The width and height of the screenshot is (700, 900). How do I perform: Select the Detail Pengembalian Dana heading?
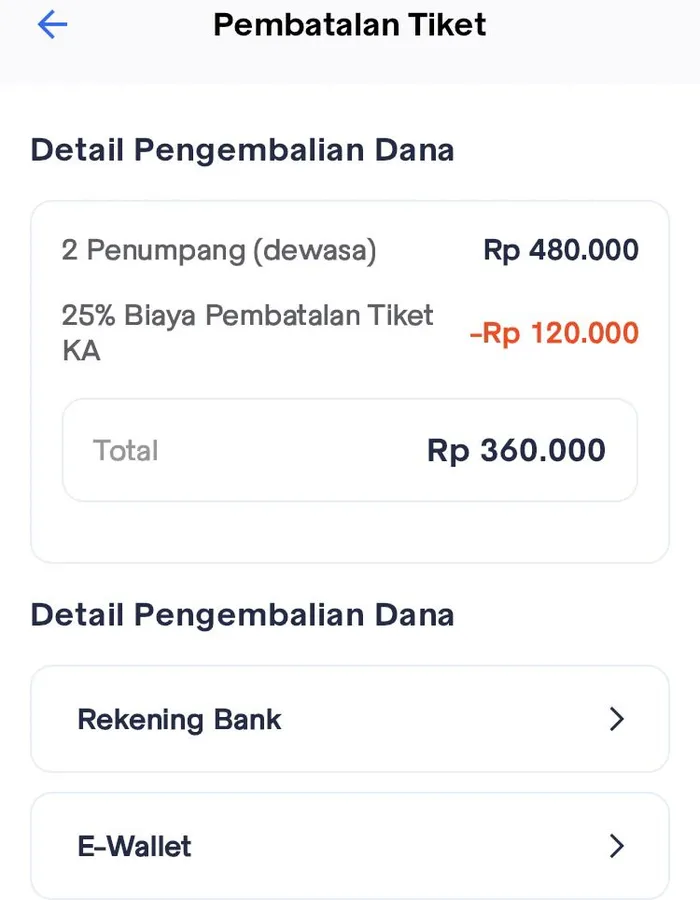tap(242, 150)
